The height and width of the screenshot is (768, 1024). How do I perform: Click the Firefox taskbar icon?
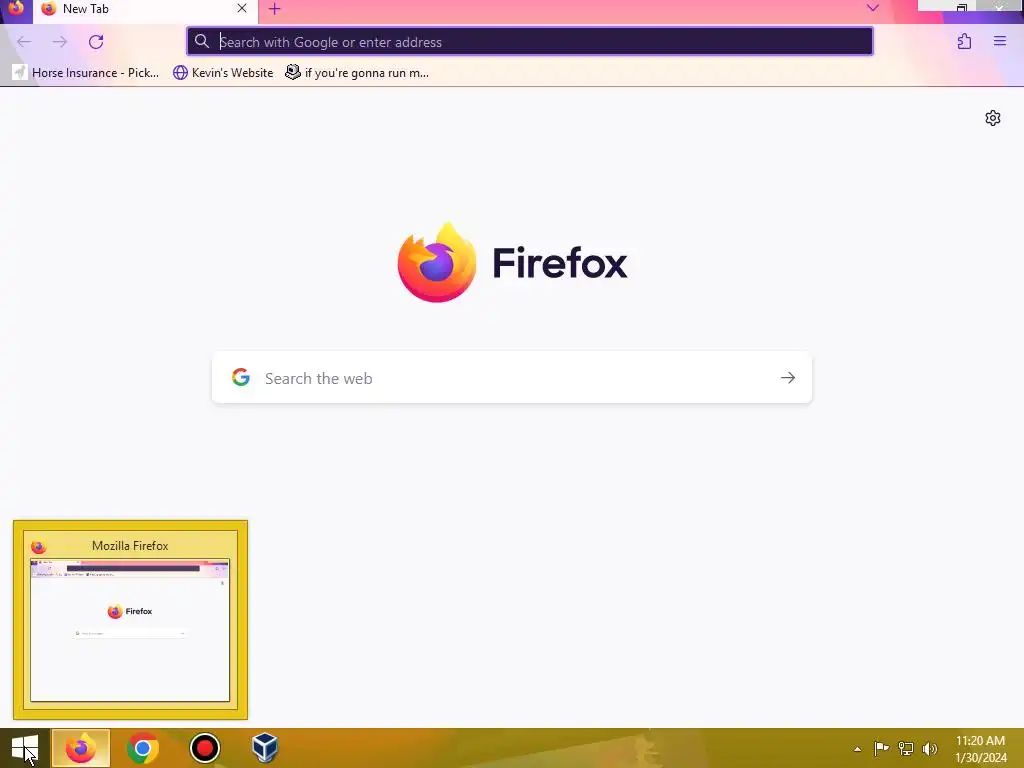coord(81,748)
